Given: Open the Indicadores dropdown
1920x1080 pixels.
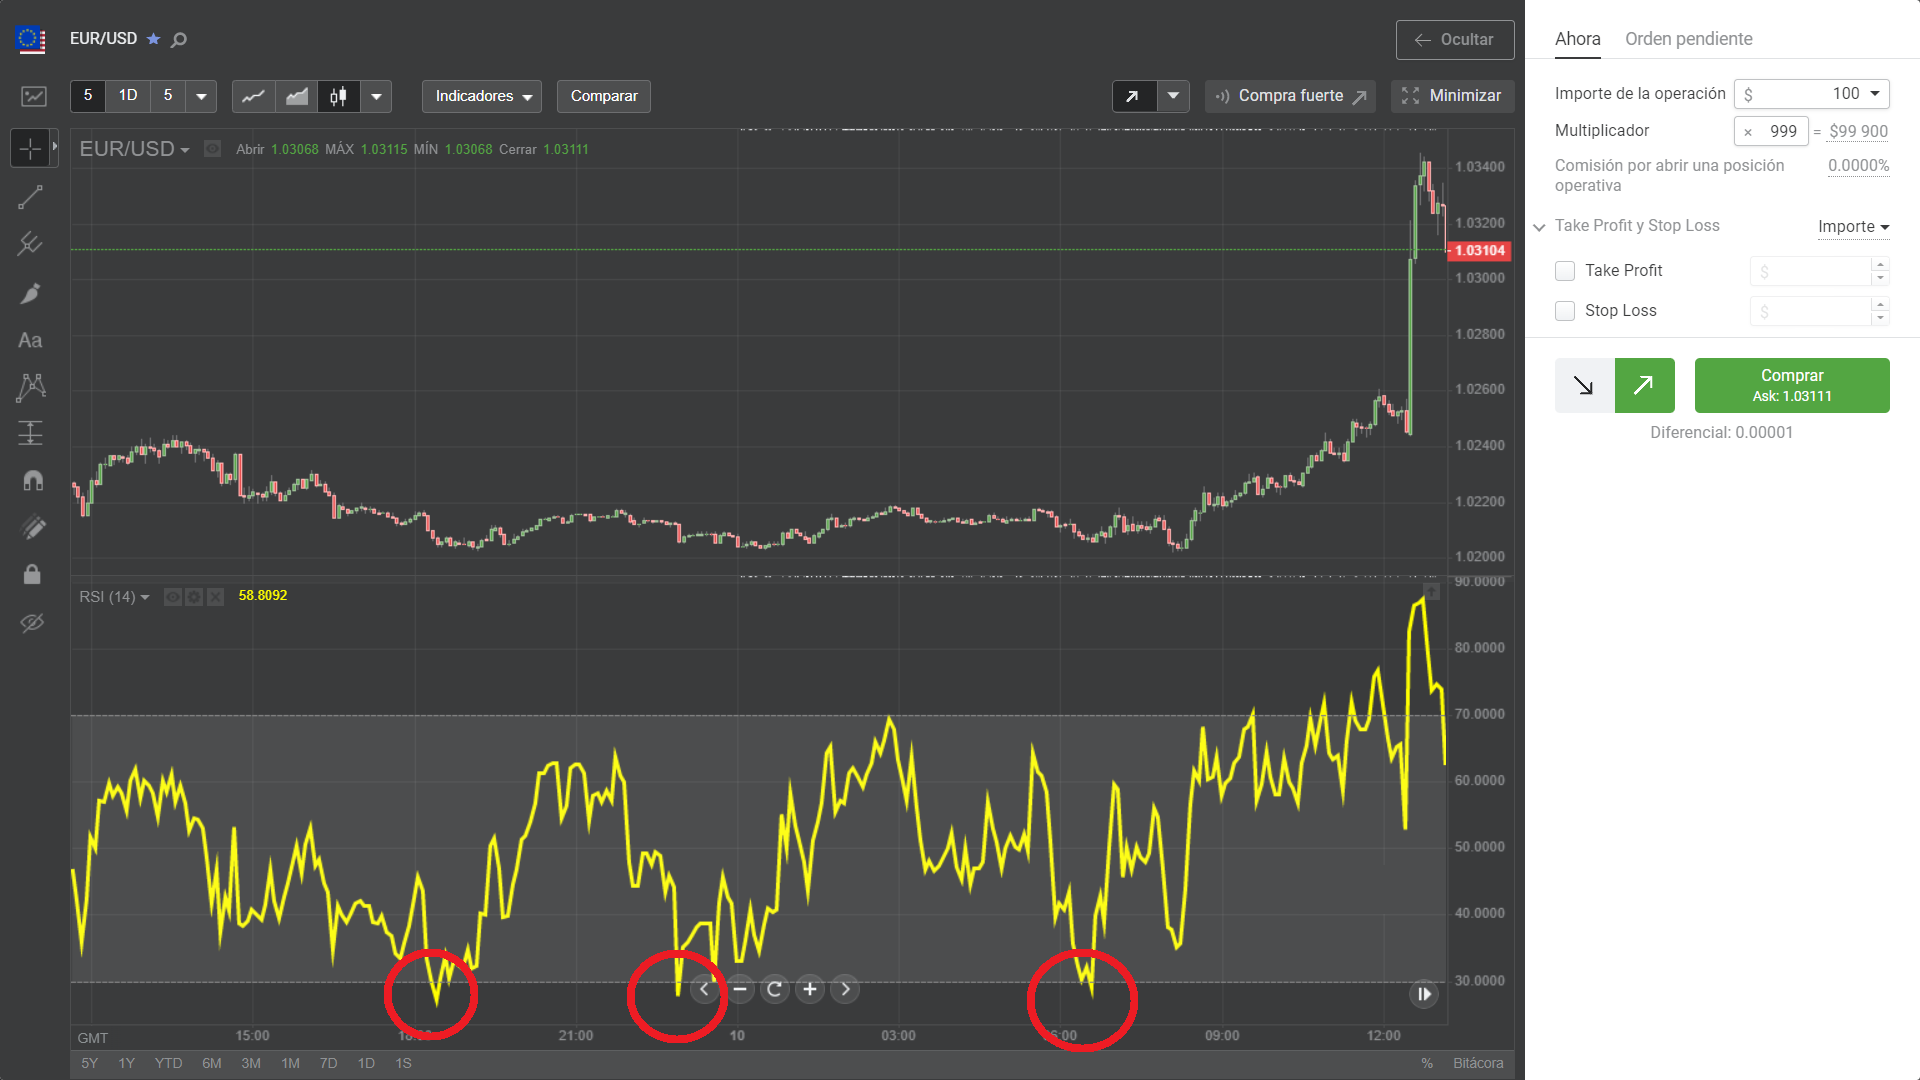Looking at the screenshot, I should tap(482, 96).
